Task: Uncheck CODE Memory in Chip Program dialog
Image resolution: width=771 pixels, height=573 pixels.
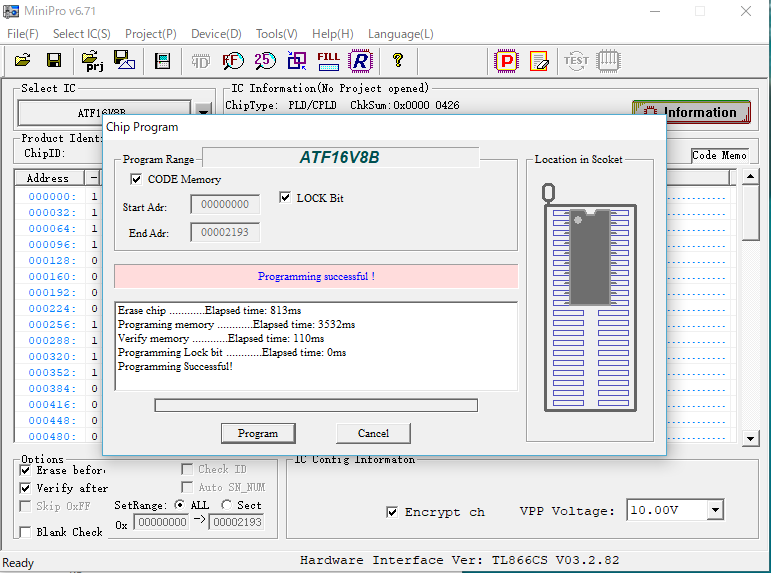Action: pyautogui.click(x=136, y=179)
